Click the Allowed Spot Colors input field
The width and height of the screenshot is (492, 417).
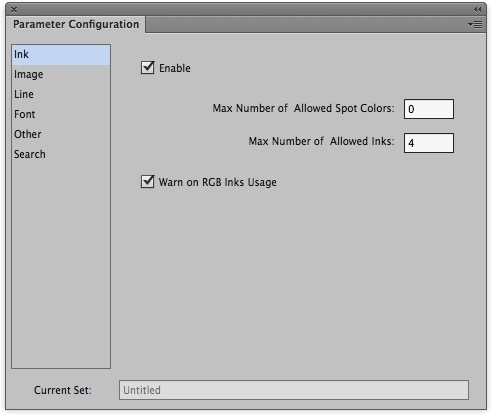click(x=429, y=109)
